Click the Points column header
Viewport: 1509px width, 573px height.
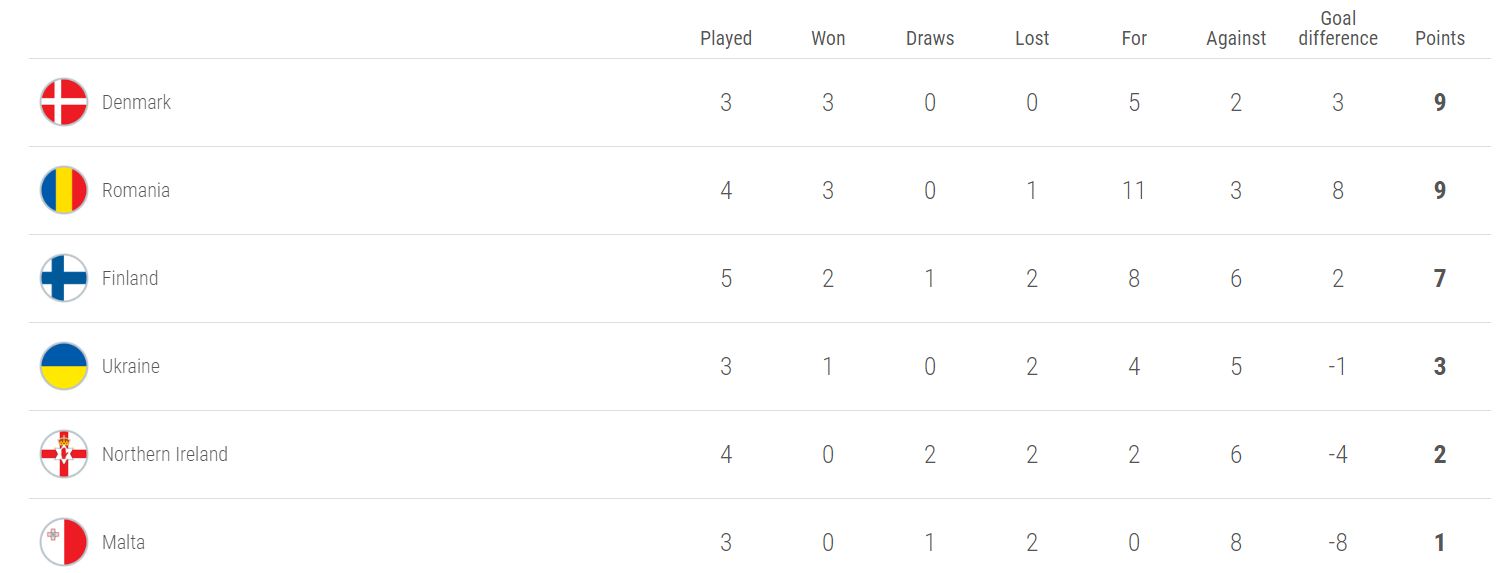pos(1440,38)
